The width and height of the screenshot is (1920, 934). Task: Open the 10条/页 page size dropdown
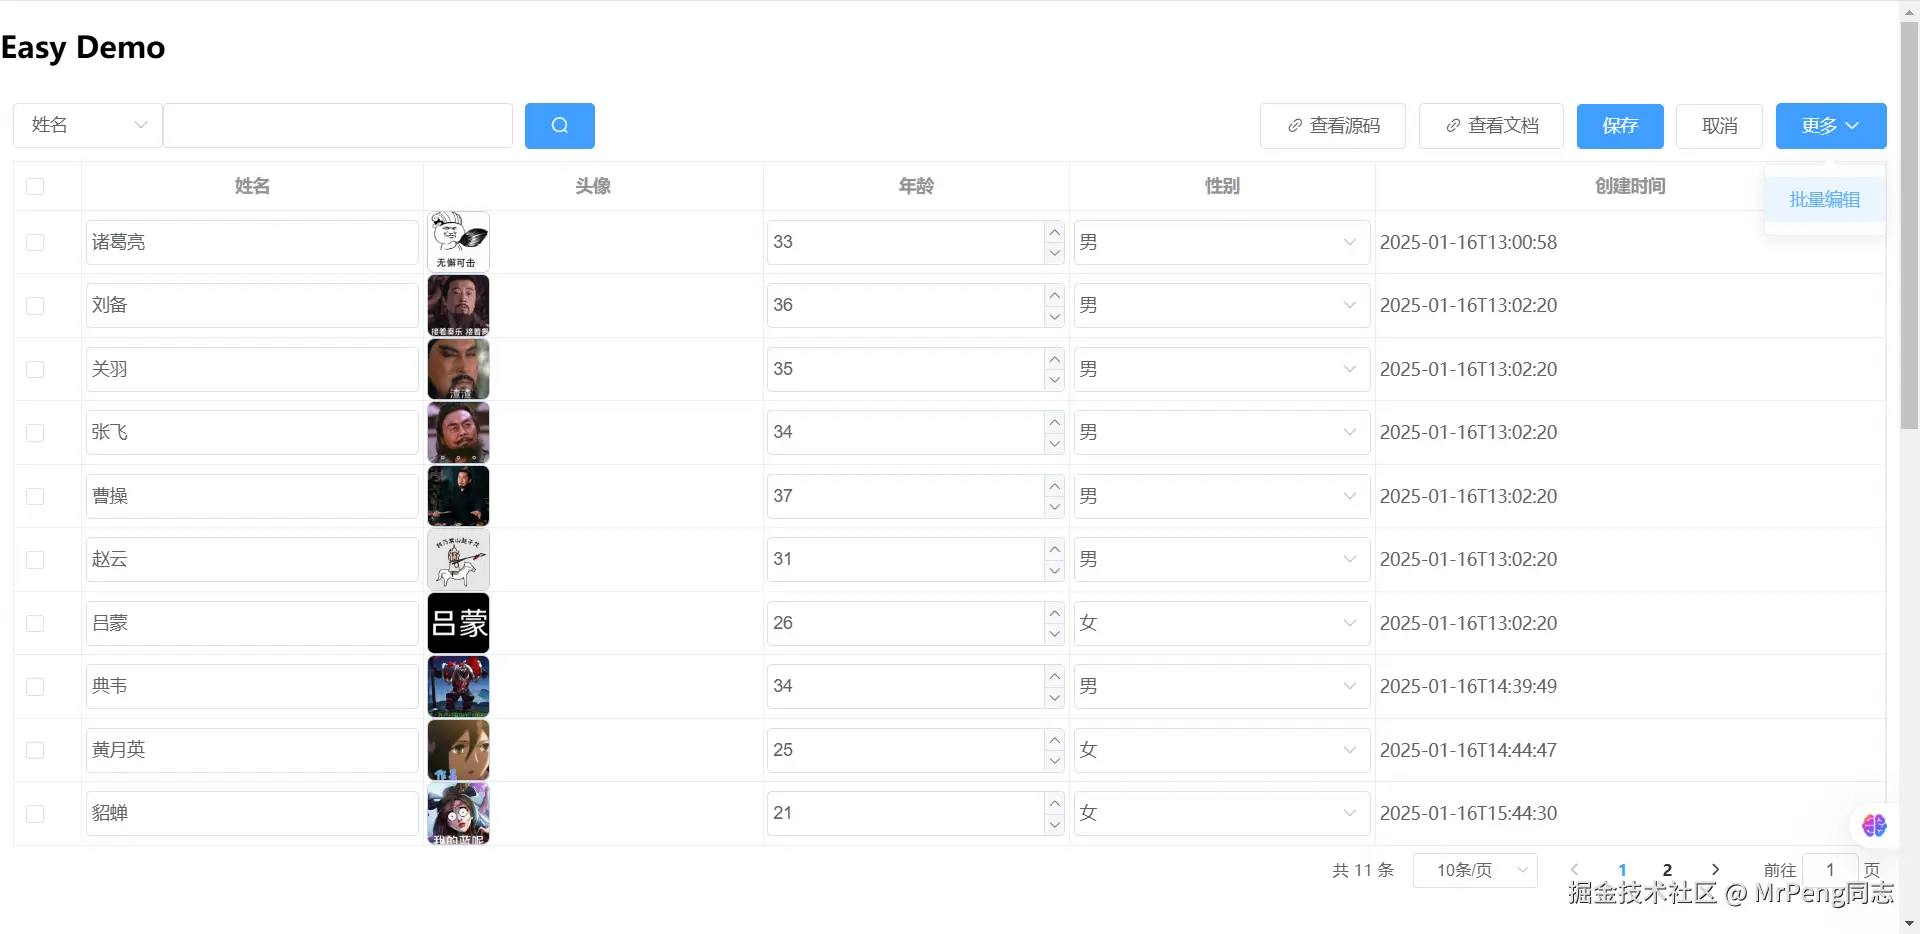[1475, 870]
